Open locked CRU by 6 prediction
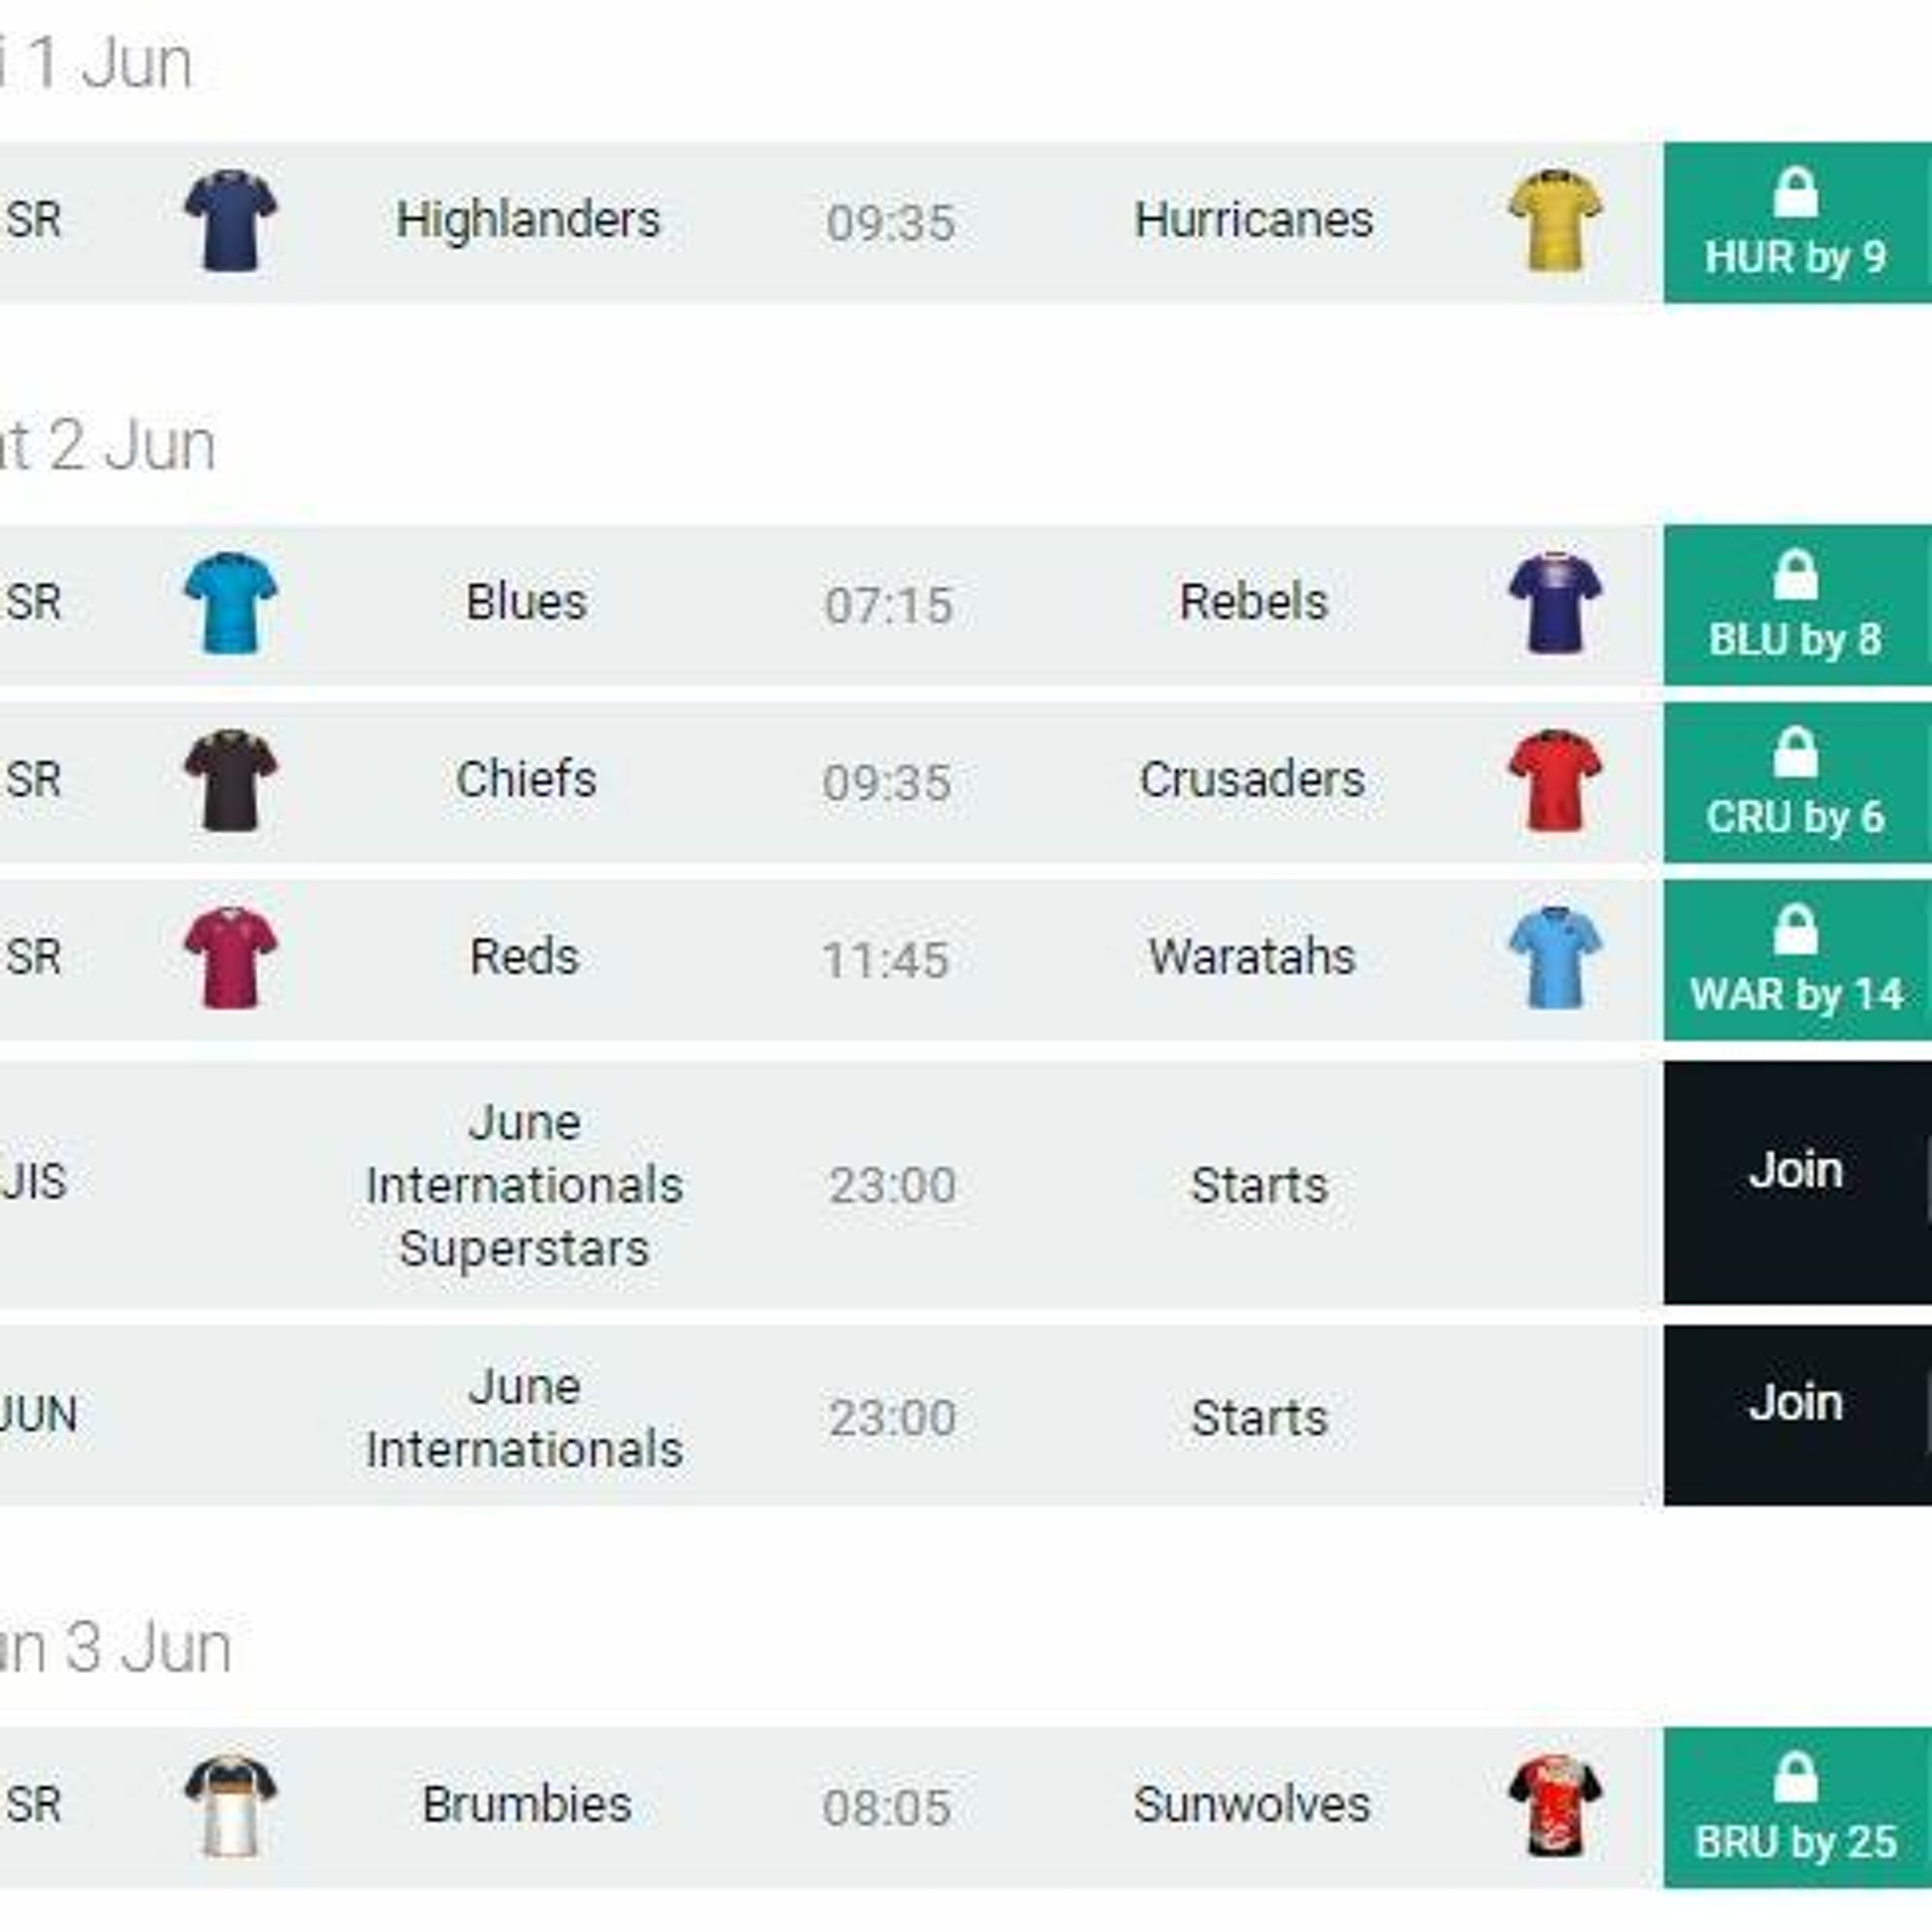 point(1797,782)
